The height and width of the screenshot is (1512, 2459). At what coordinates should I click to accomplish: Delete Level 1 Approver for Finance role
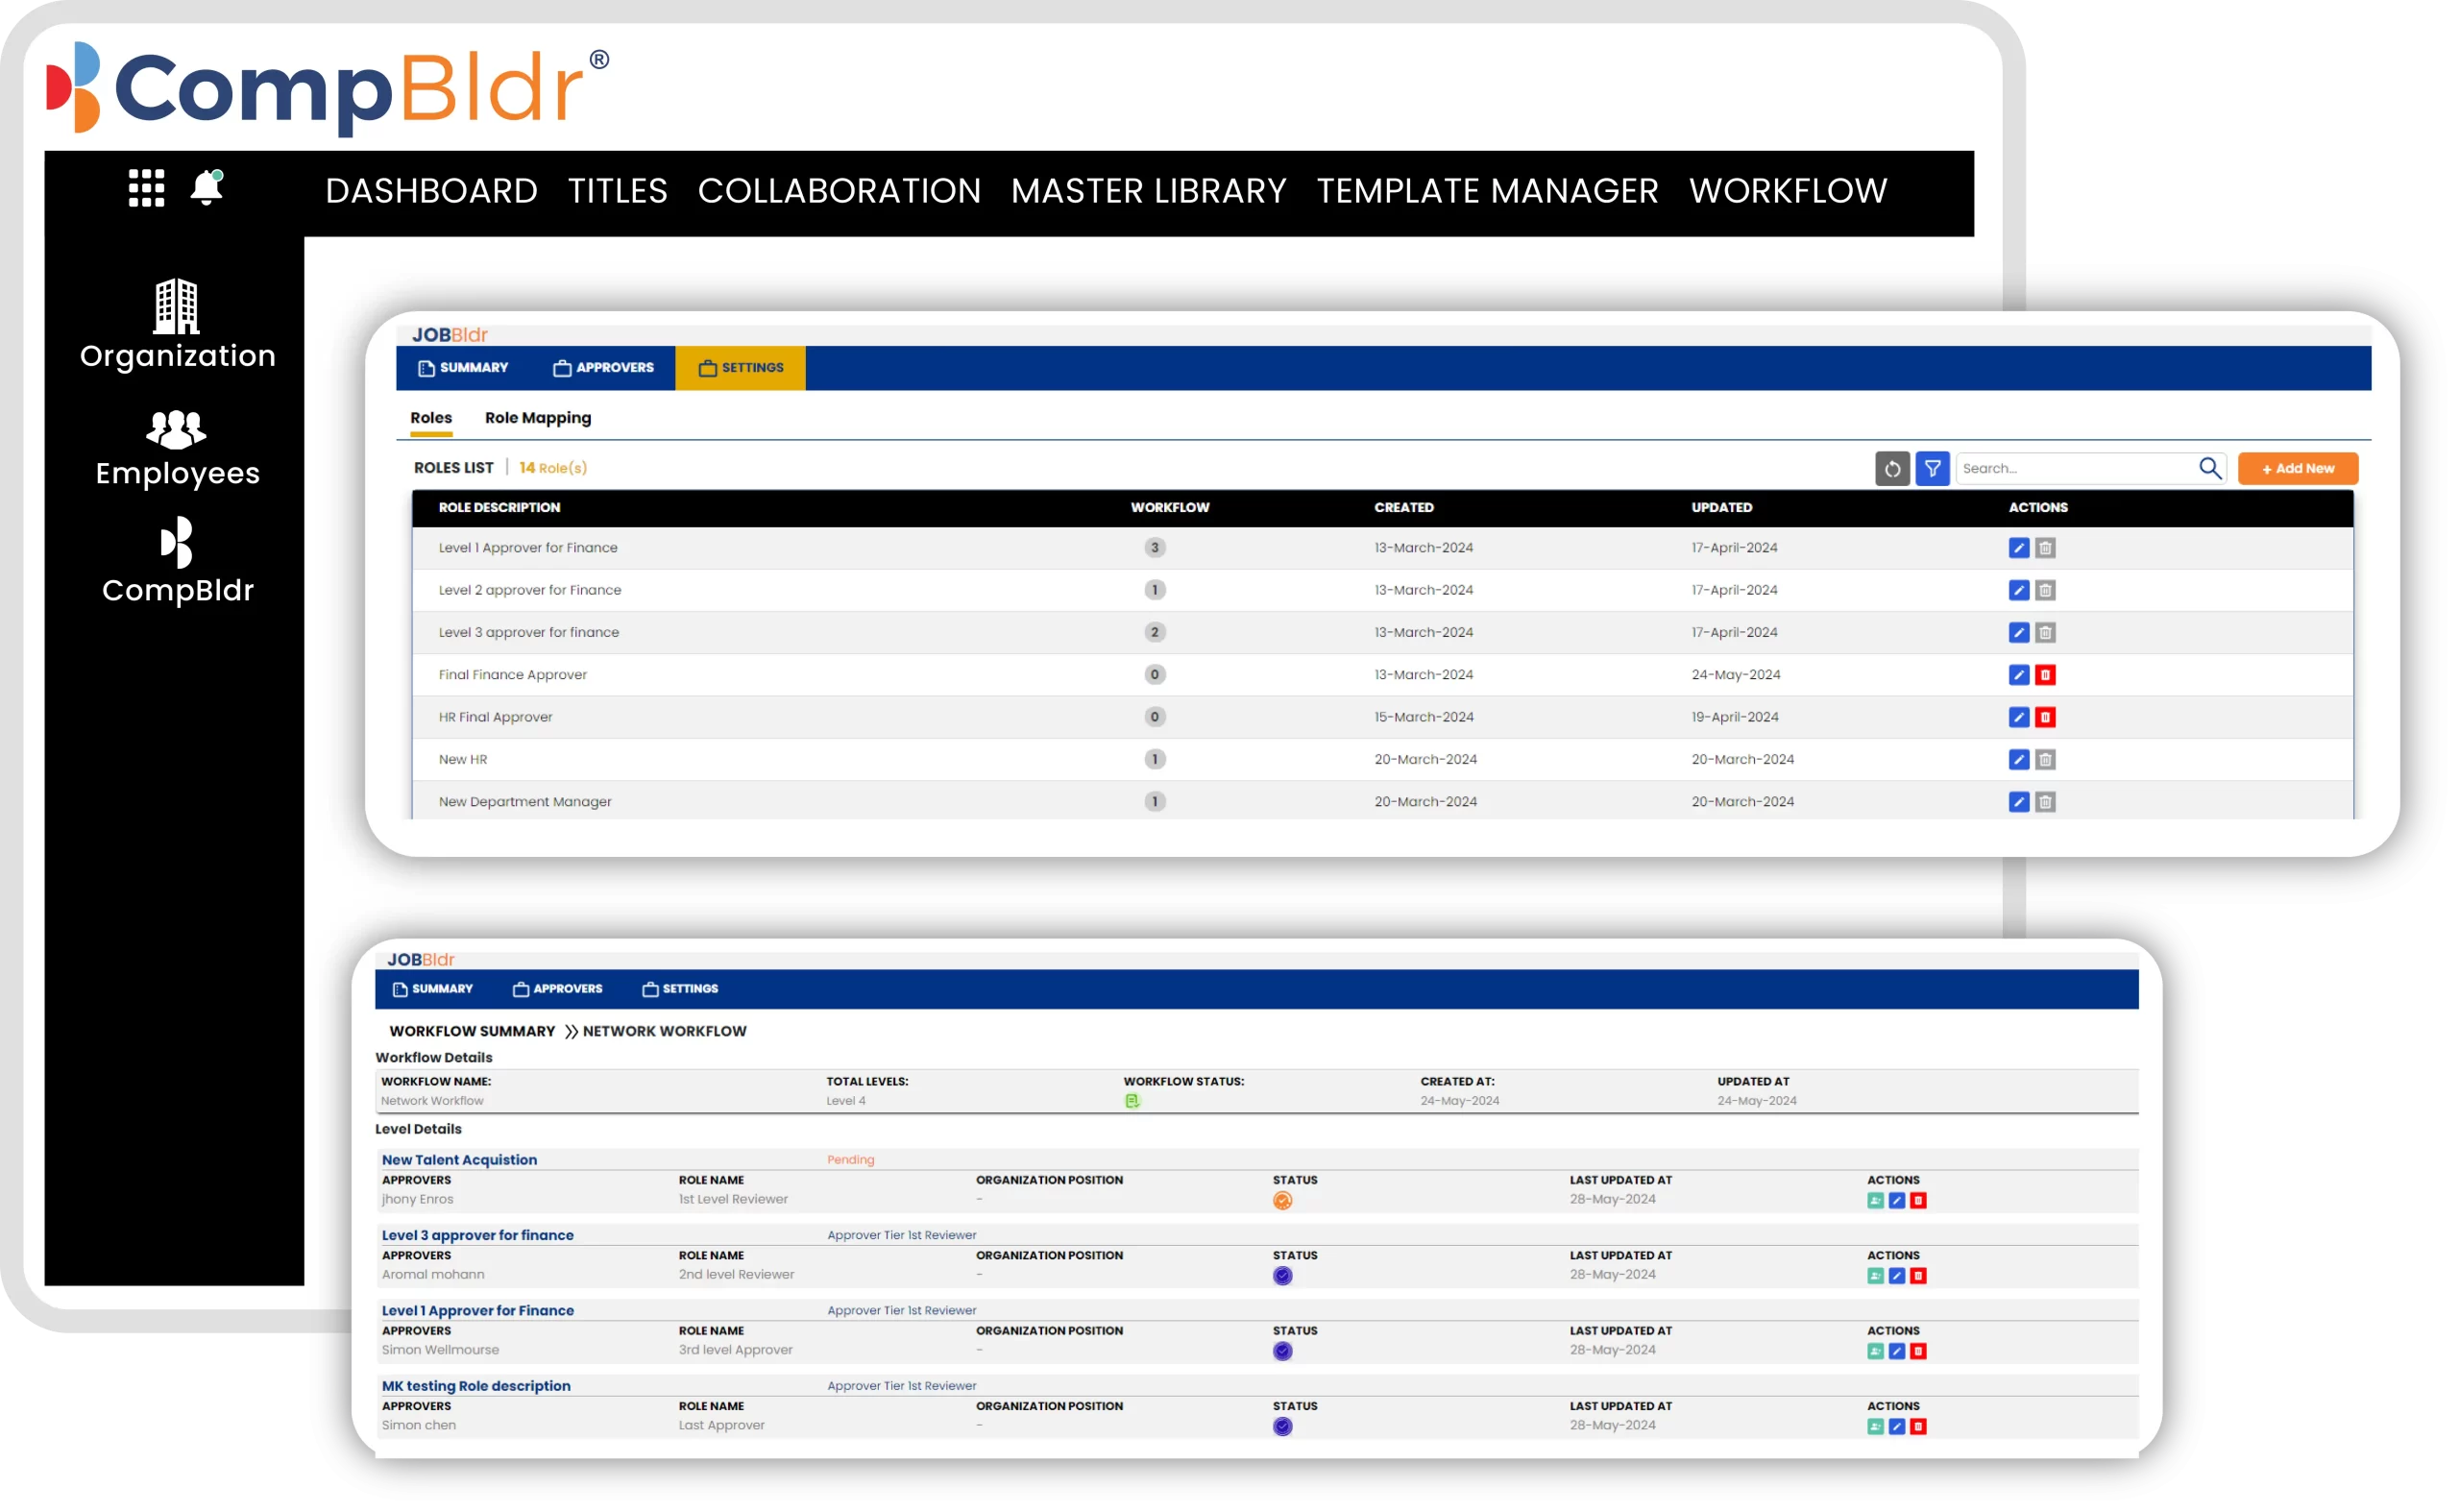click(x=2046, y=548)
